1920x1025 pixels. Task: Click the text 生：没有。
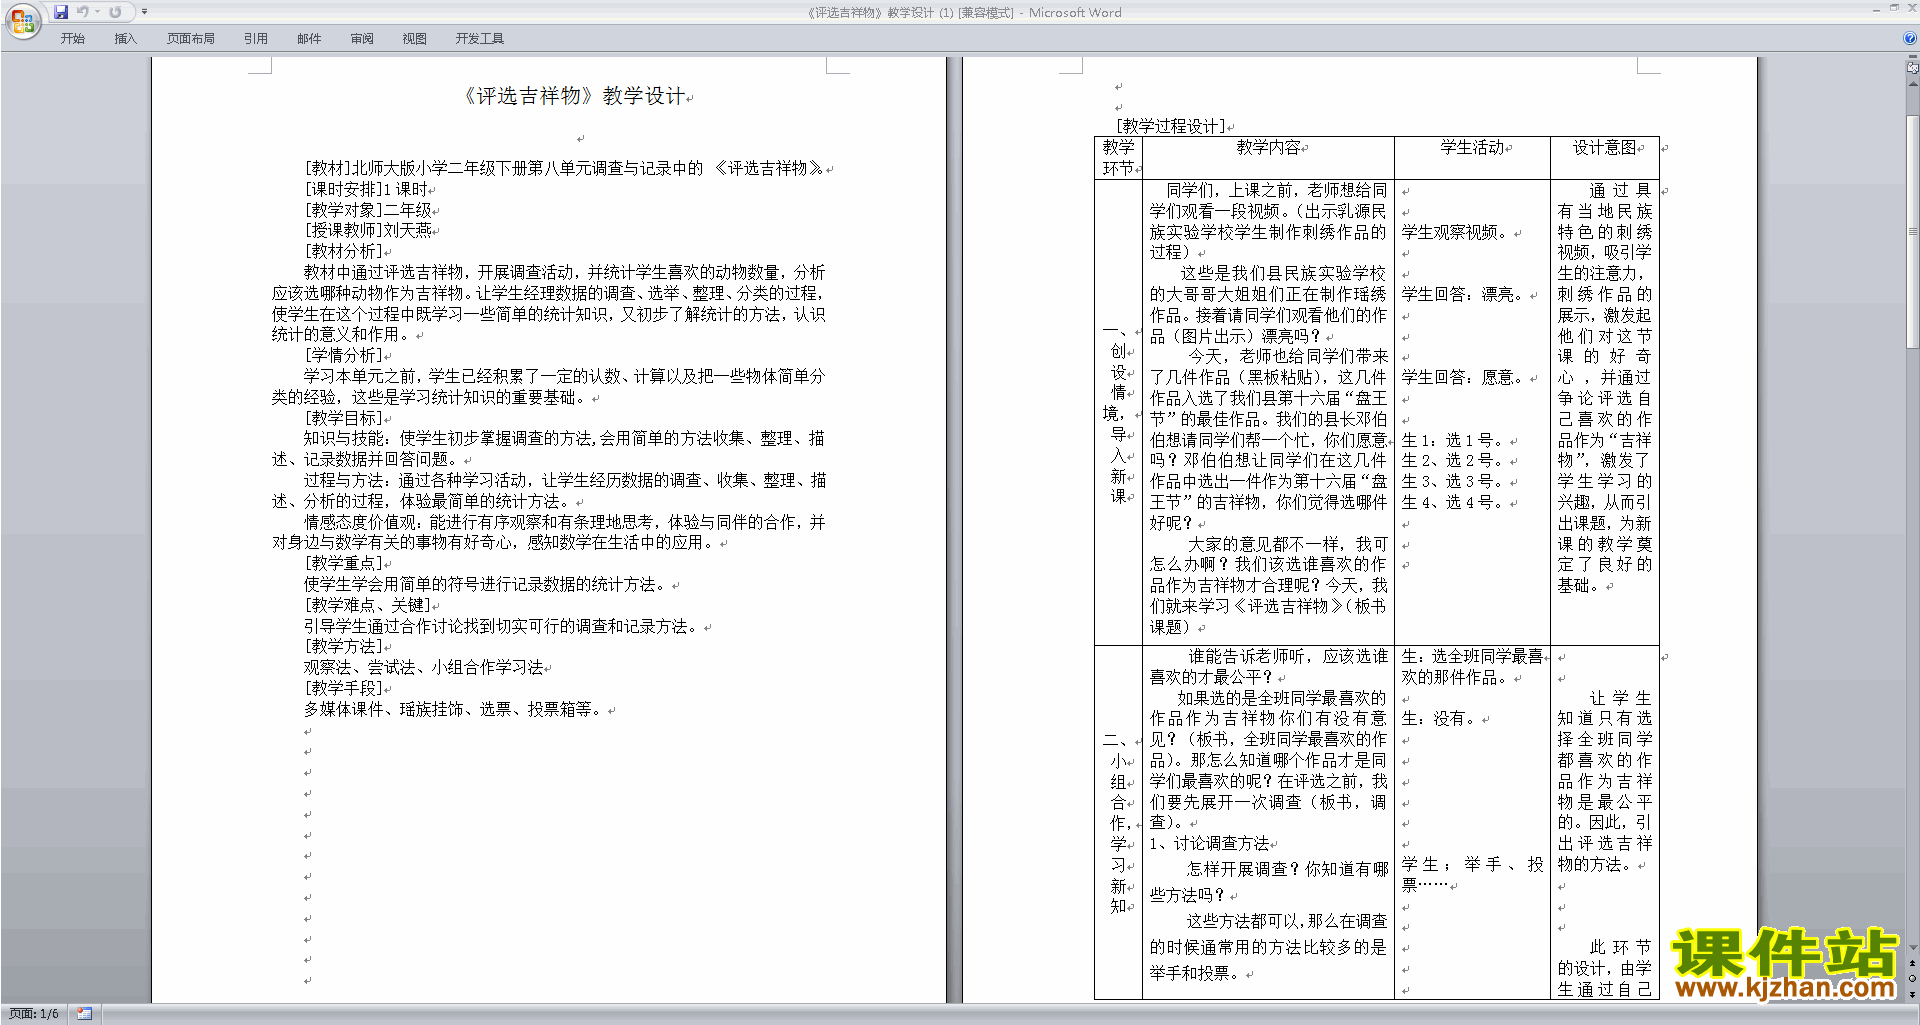point(1441,718)
